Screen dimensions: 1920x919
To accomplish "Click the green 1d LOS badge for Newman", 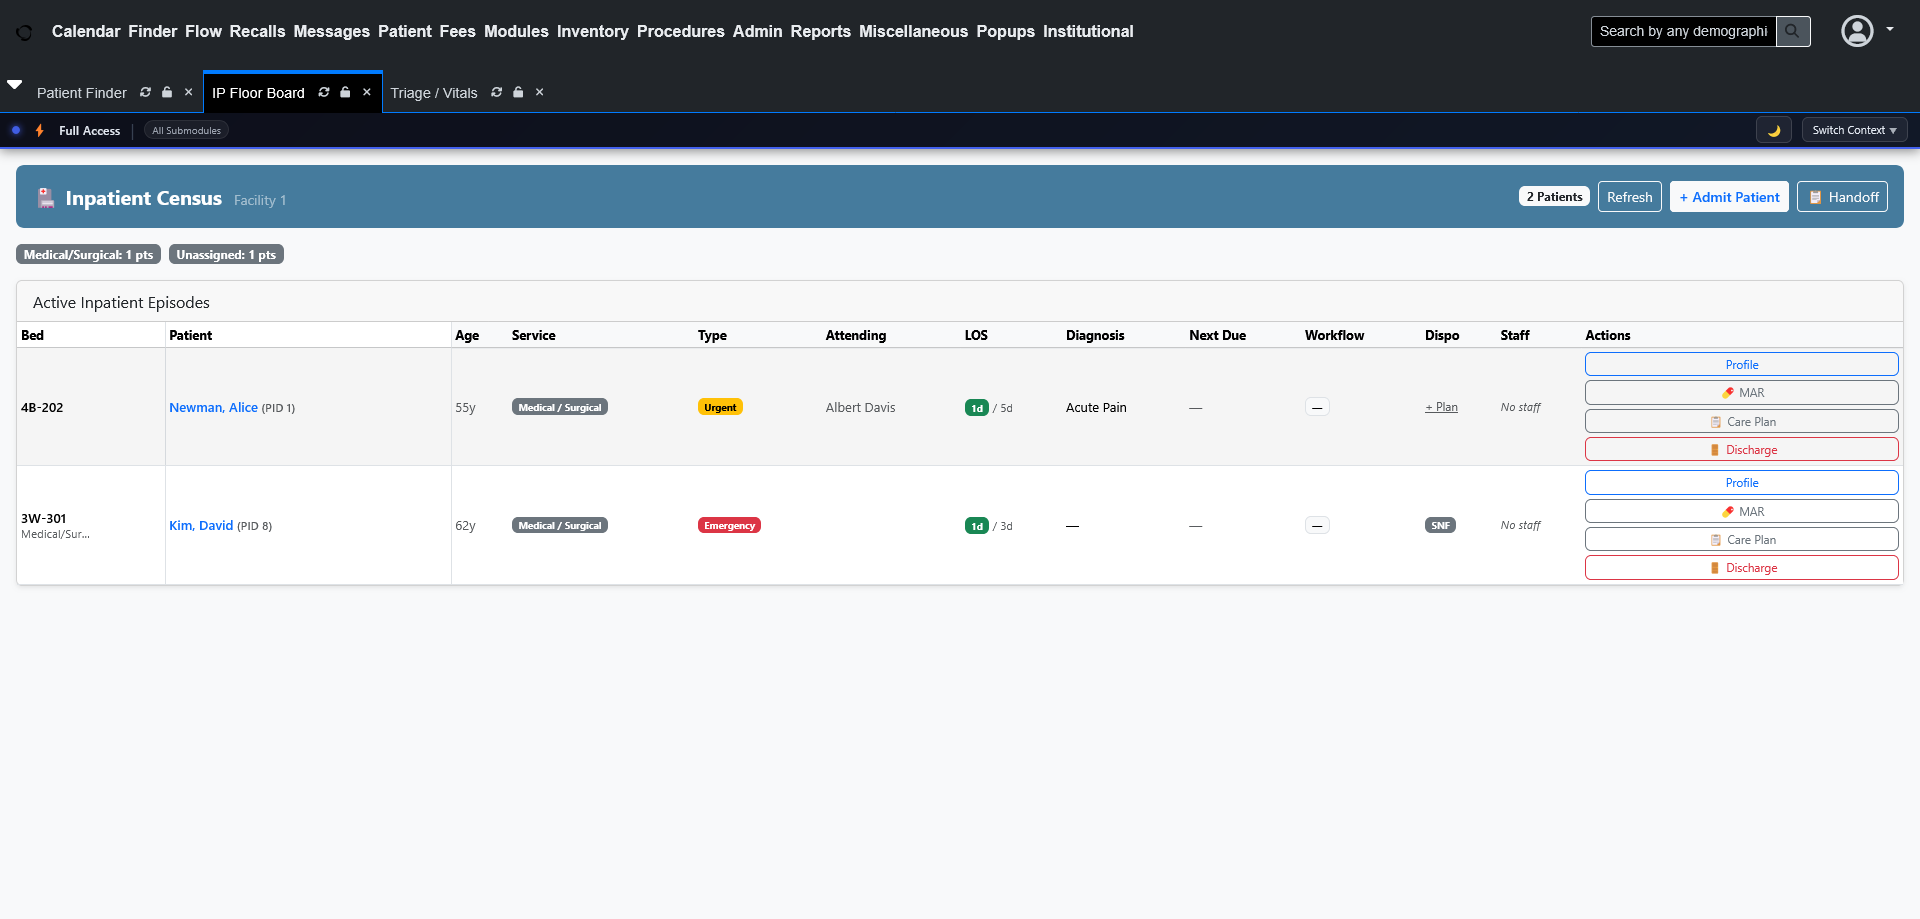I will click(x=976, y=408).
